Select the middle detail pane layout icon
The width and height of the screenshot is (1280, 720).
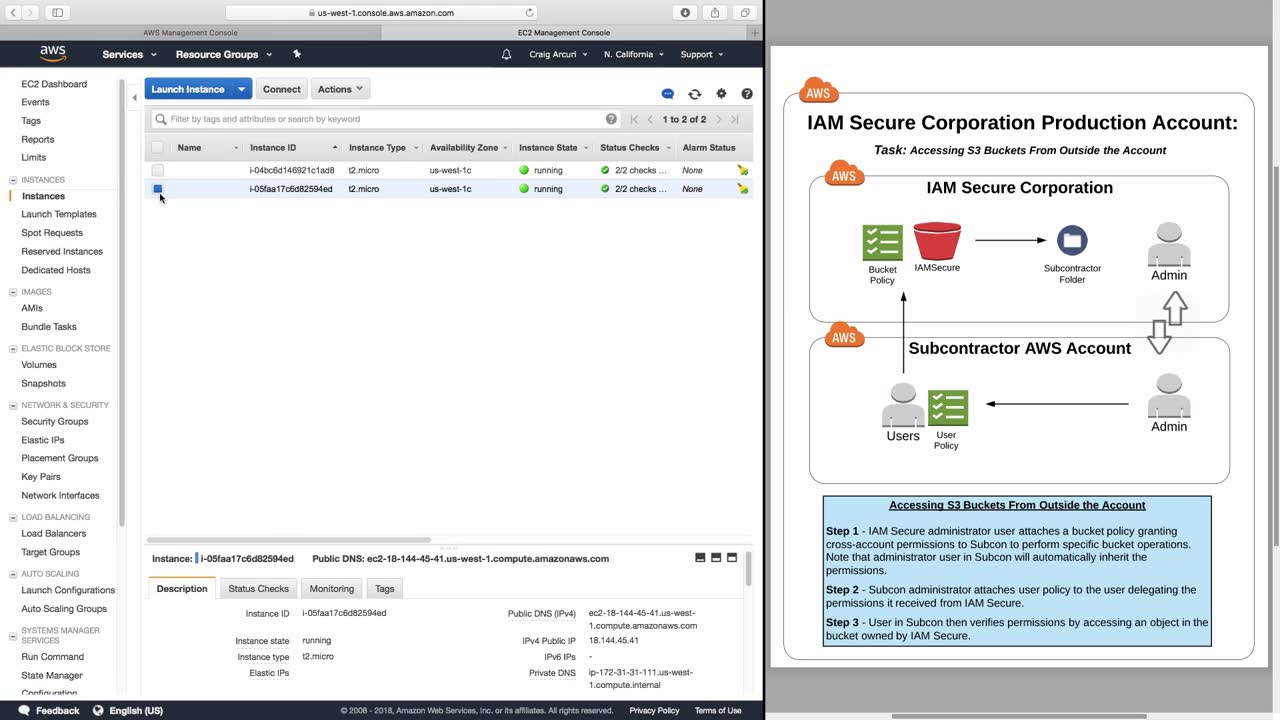[x=716, y=558]
